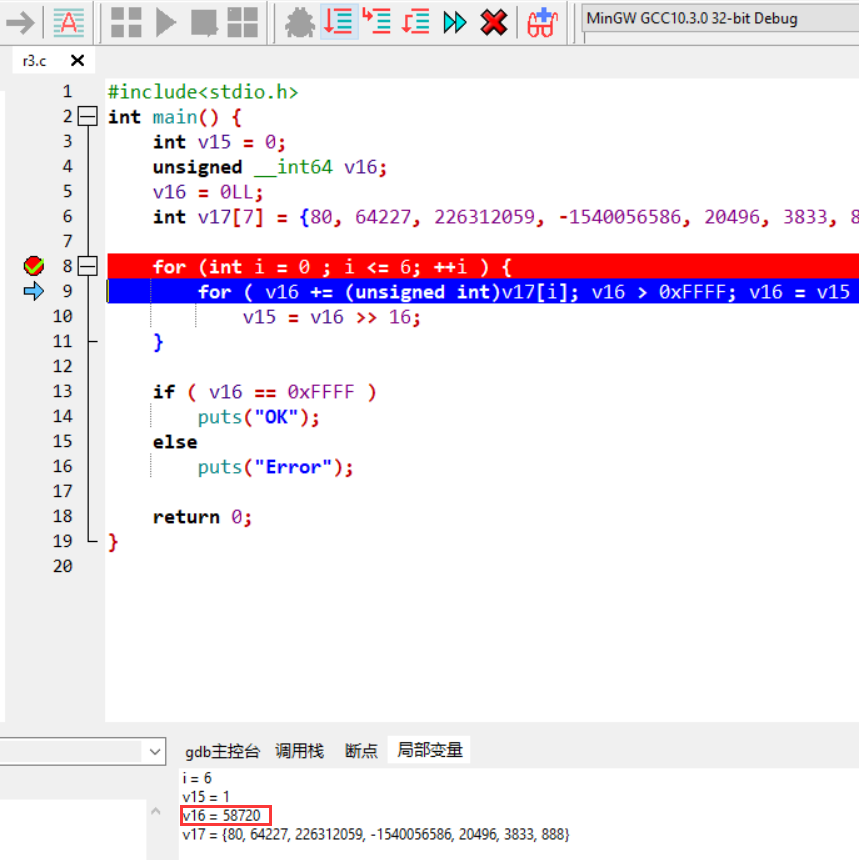Open the watch view using the glasses icon

[x=541, y=23]
